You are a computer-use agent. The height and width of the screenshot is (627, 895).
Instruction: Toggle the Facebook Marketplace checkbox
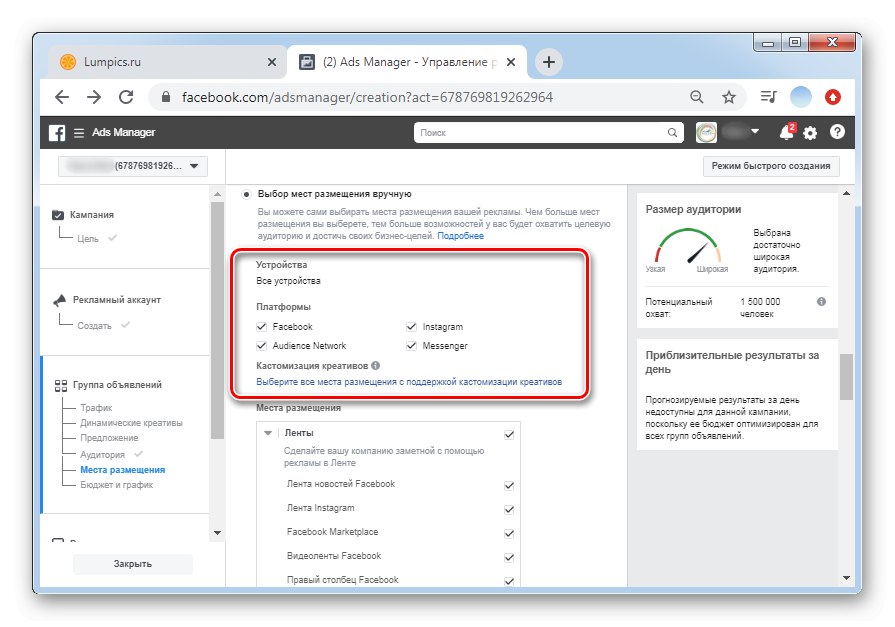[x=509, y=533]
